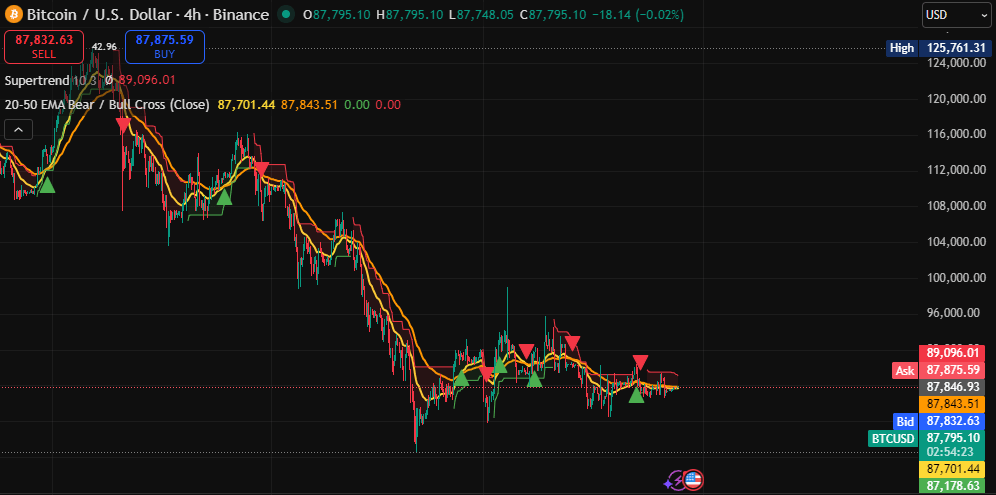Click the leftmost green up-triangle bull cross marker

pos(46,184)
